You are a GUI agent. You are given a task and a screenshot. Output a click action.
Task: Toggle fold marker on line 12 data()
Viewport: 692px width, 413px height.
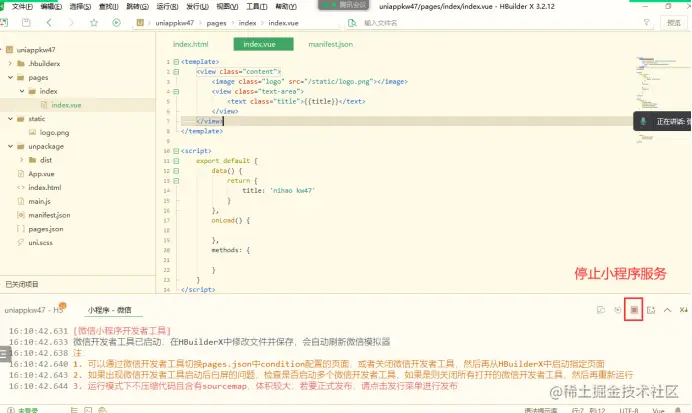pyautogui.click(x=176, y=171)
